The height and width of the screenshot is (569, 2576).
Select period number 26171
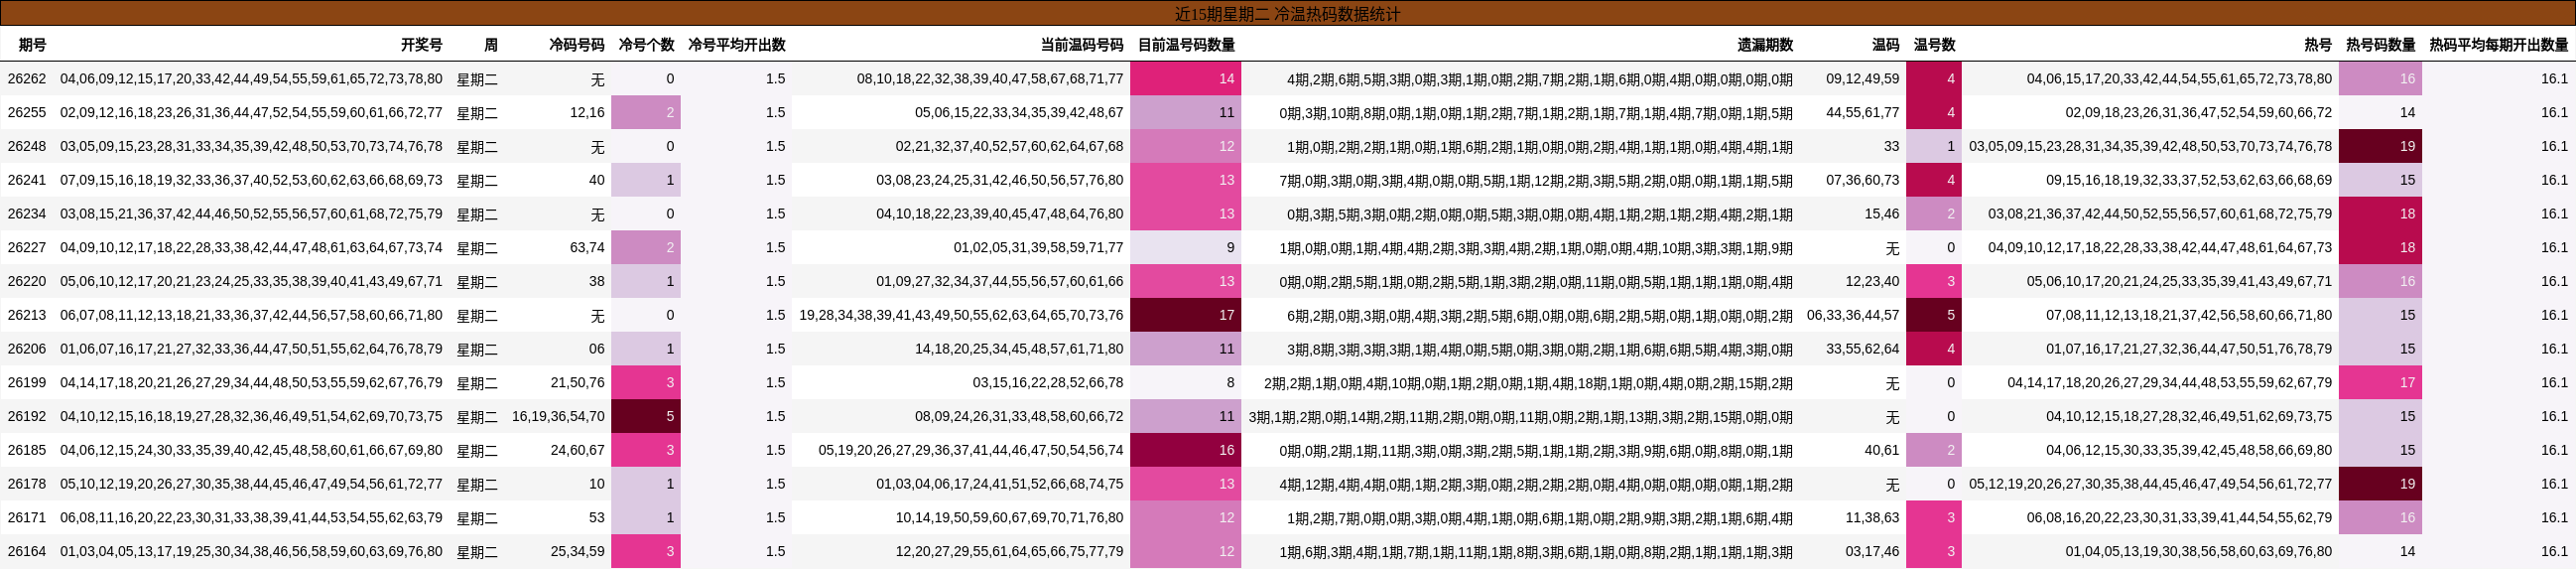pos(27,518)
